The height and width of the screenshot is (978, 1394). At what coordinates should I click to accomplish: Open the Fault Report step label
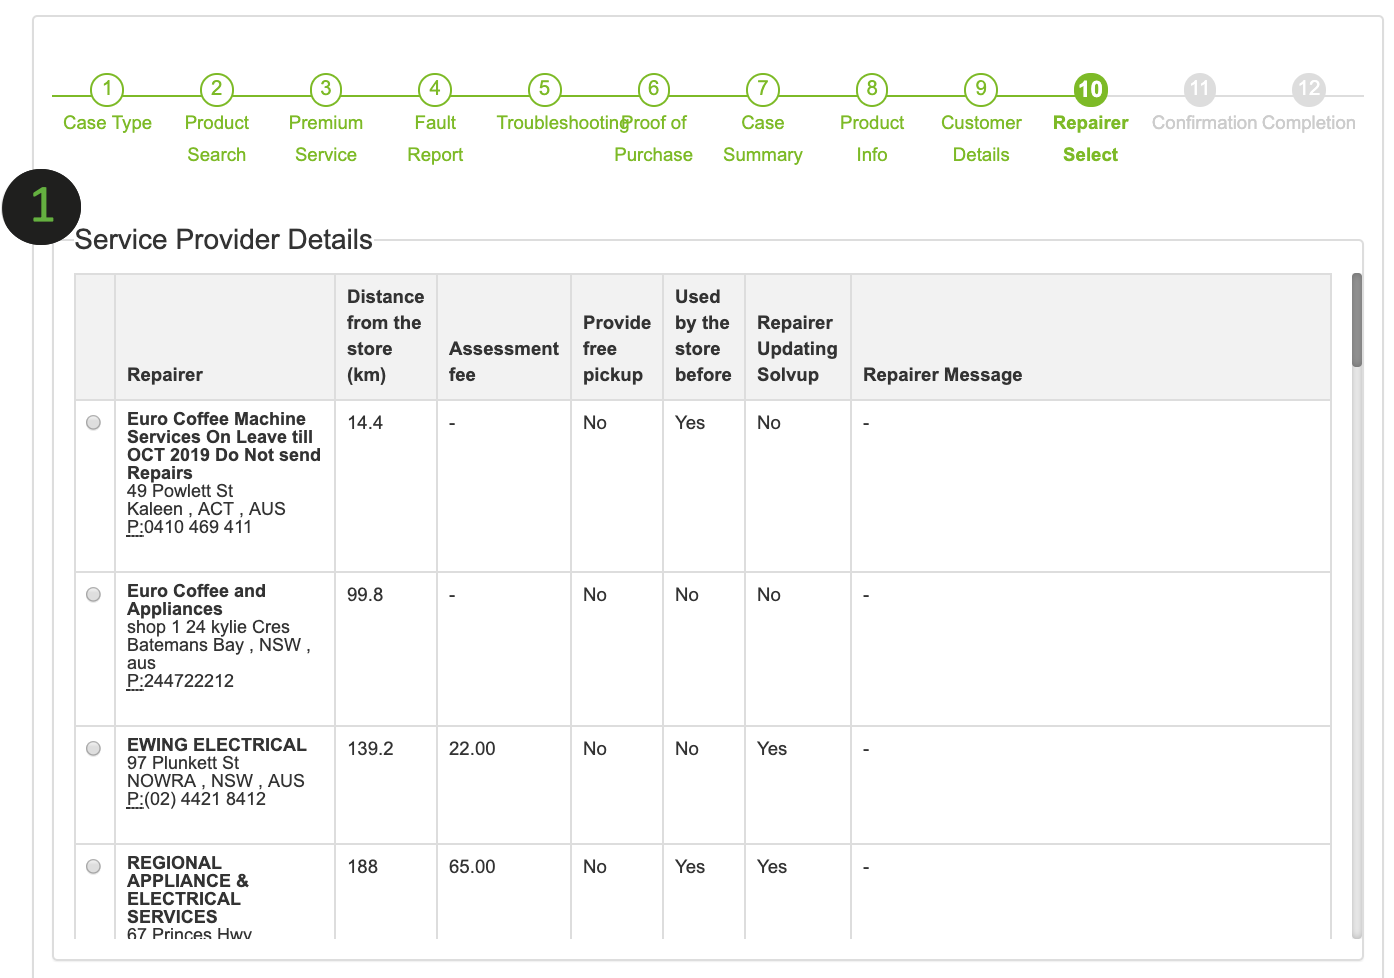click(x=435, y=139)
